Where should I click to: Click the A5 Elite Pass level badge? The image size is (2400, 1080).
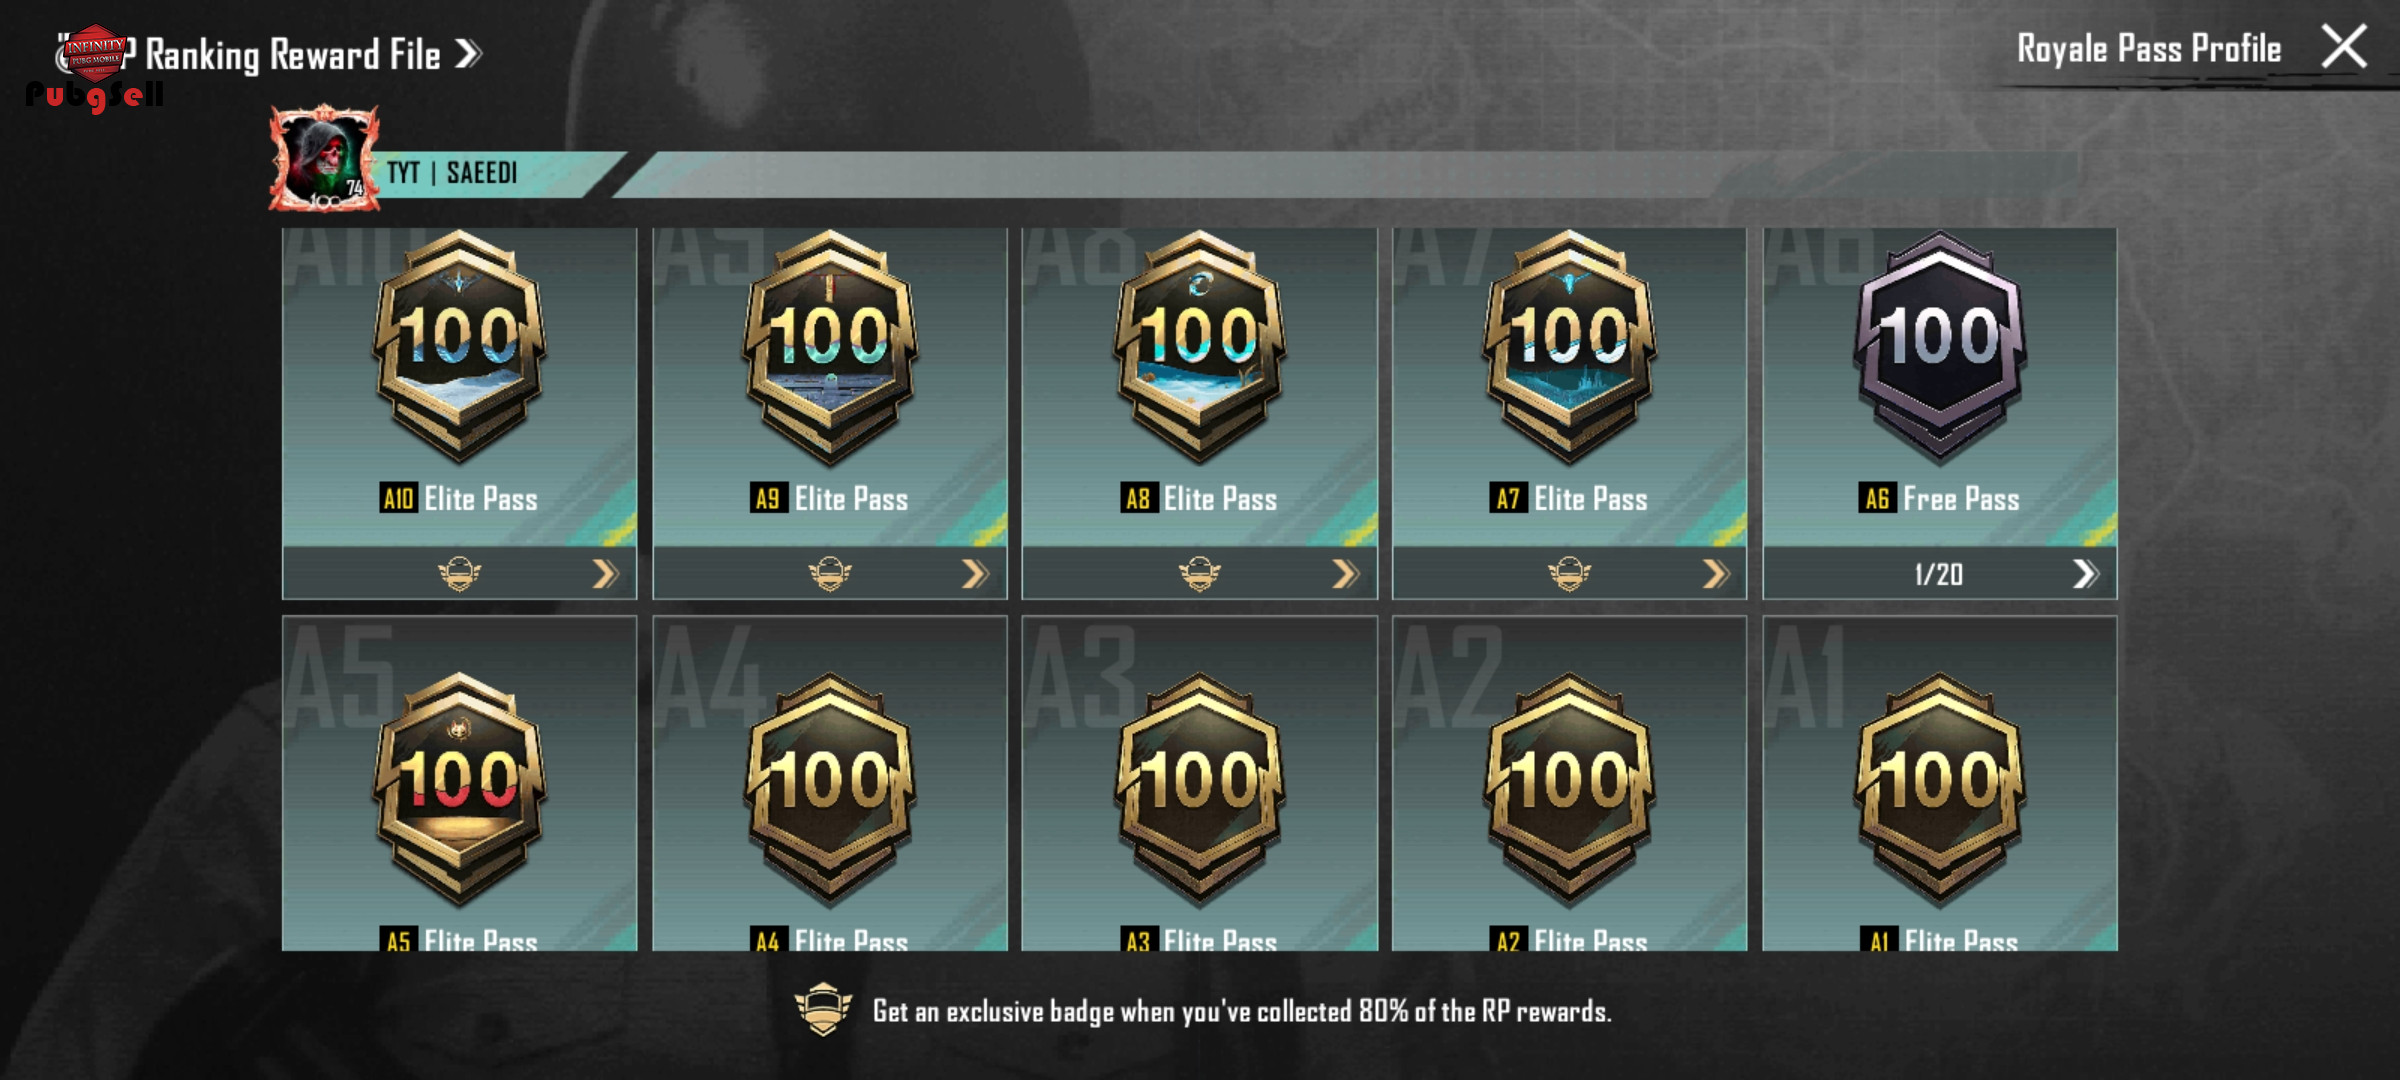coord(459,790)
